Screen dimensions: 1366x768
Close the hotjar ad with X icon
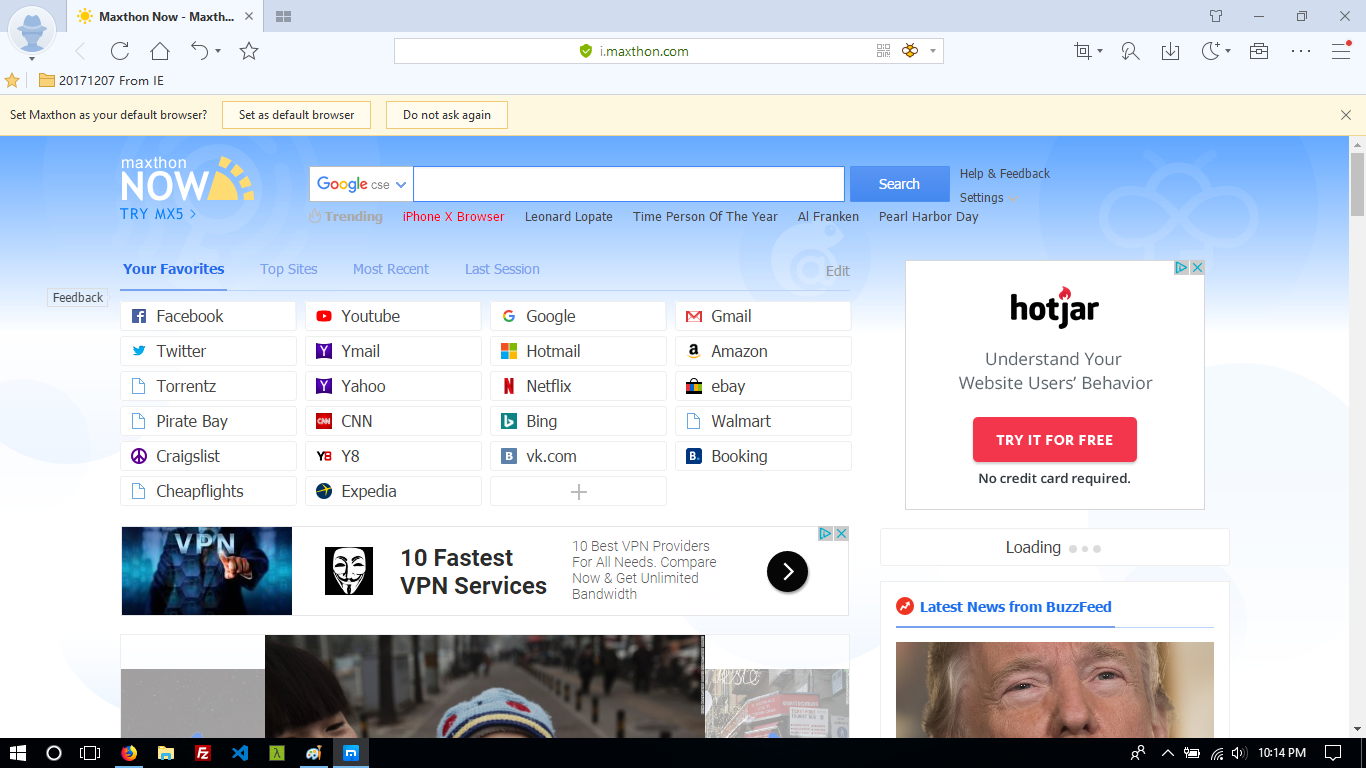click(1197, 268)
